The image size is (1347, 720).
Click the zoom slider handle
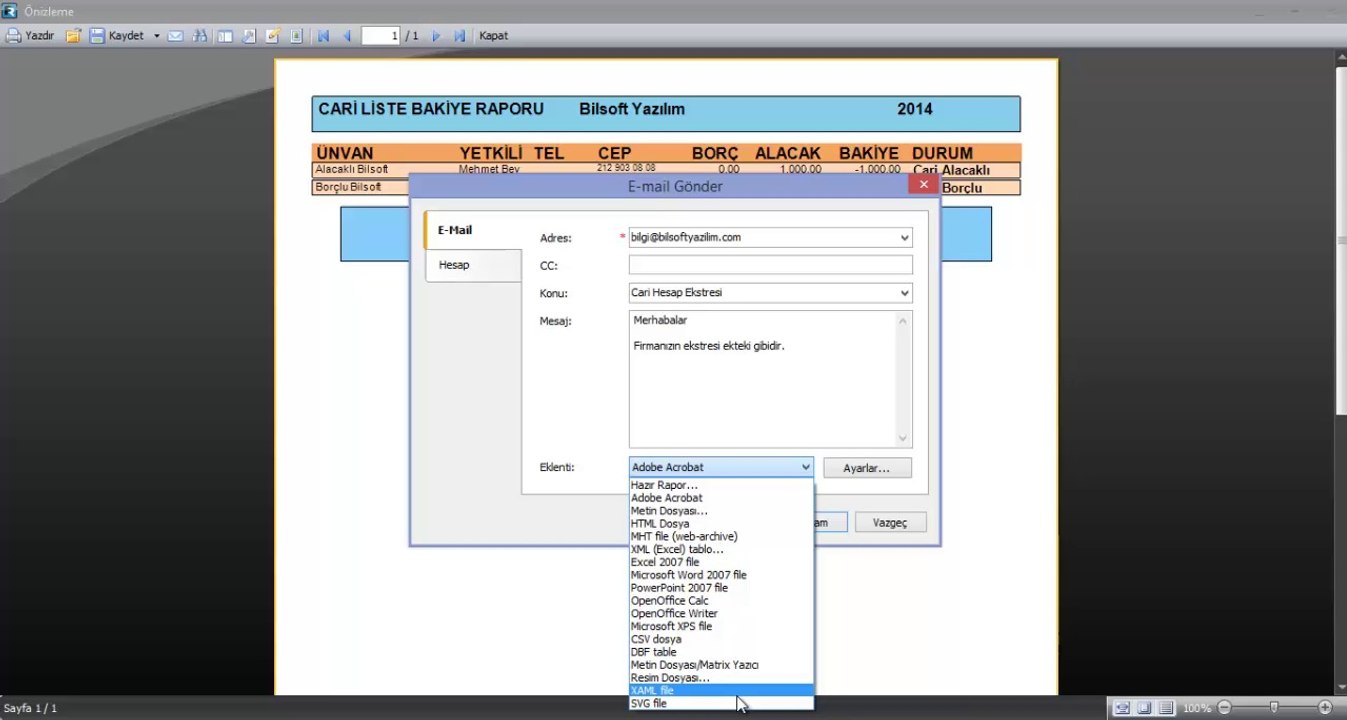pyautogui.click(x=1273, y=708)
